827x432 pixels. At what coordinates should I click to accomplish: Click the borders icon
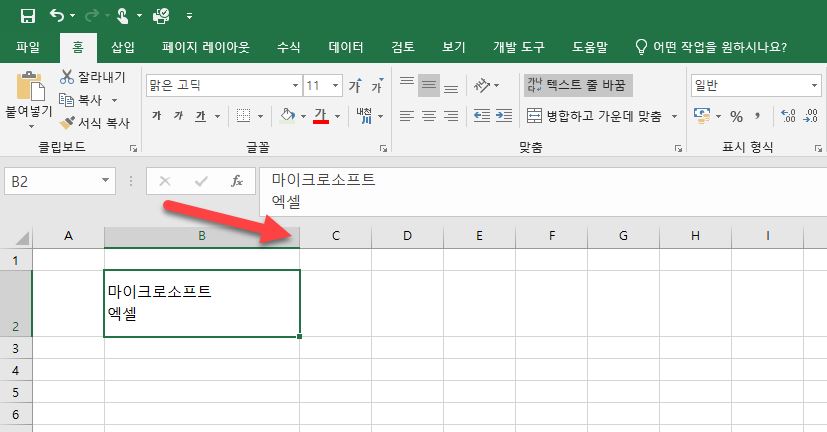[x=243, y=116]
